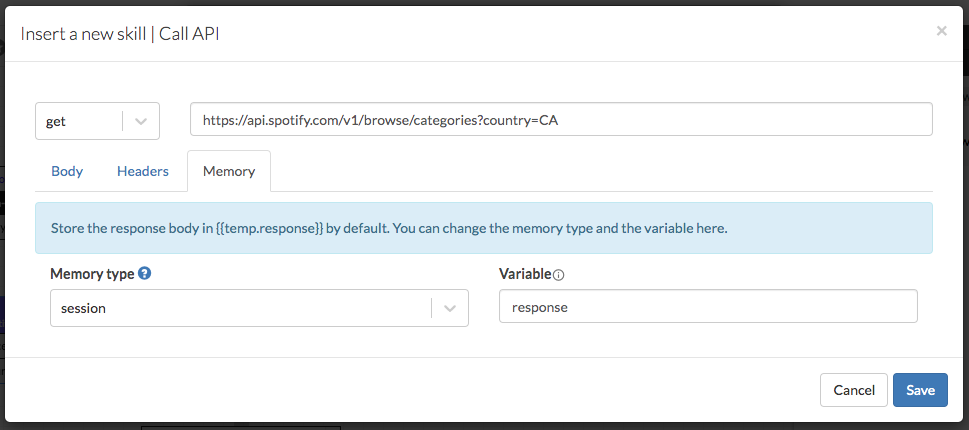The width and height of the screenshot is (969, 430).
Task: Switch to the Body tab
Action: point(67,171)
